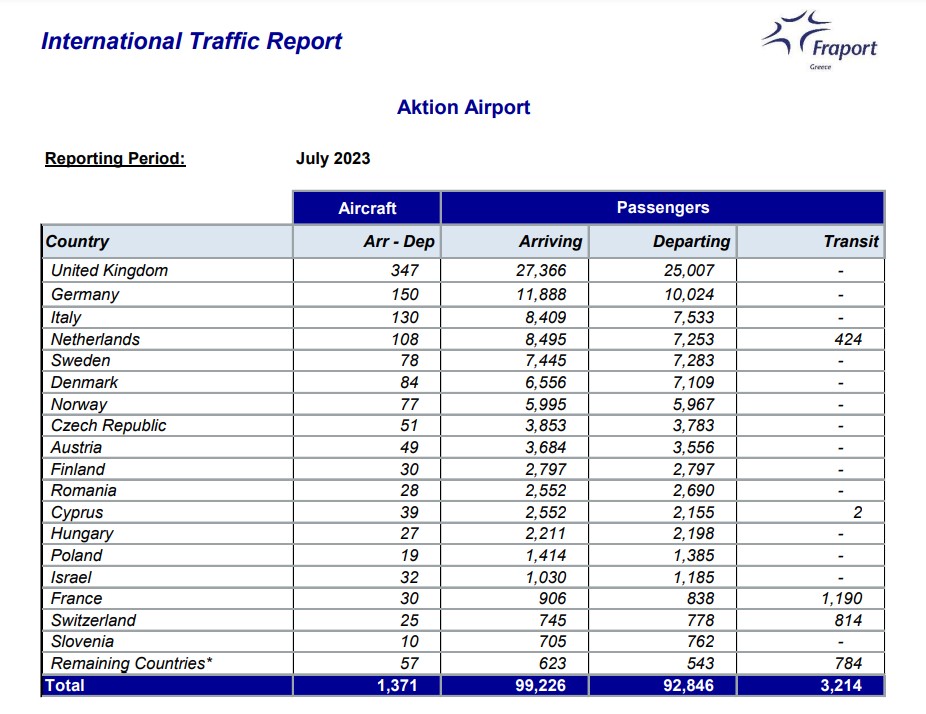The image size is (926, 714).
Task: Click Czech Republic arriving value 3,853
Action: click(546, 425)
